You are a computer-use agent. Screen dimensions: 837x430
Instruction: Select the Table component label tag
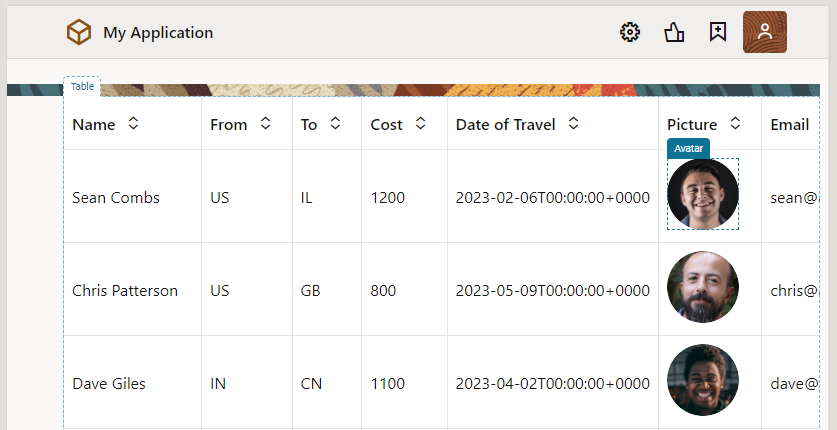[82, 86]
